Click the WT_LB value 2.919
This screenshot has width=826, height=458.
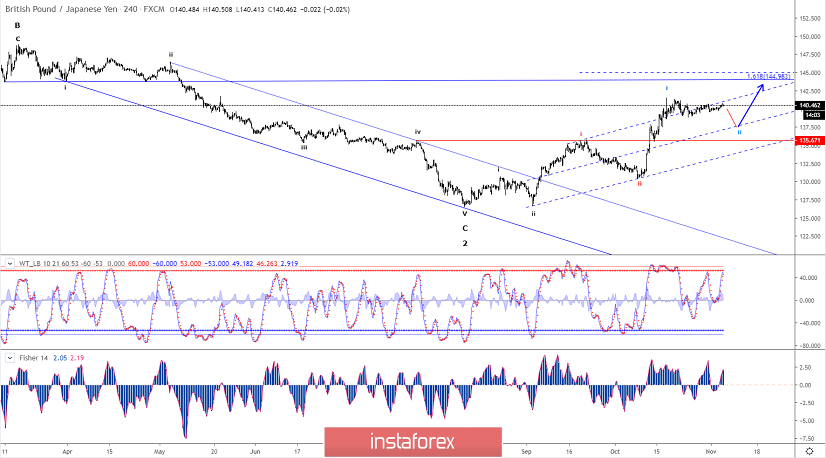[289, 263]
